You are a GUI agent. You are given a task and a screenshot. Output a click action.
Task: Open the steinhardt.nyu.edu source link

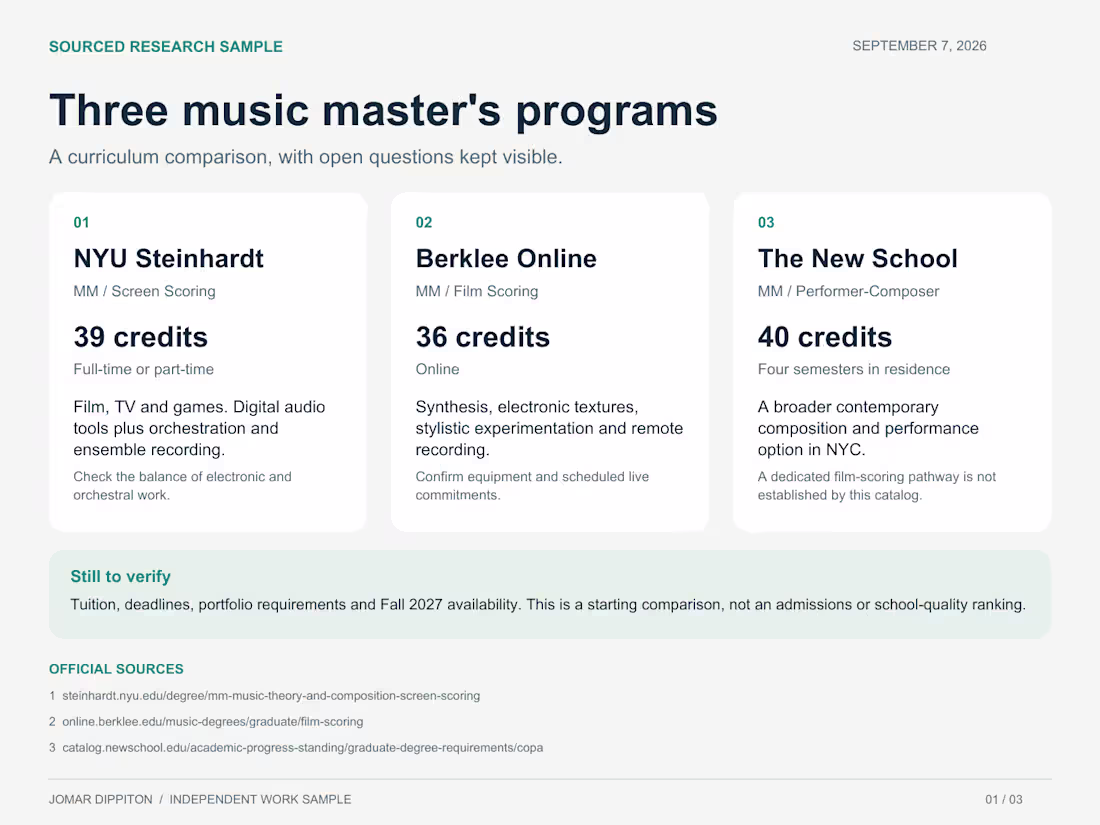coord(271,696)
